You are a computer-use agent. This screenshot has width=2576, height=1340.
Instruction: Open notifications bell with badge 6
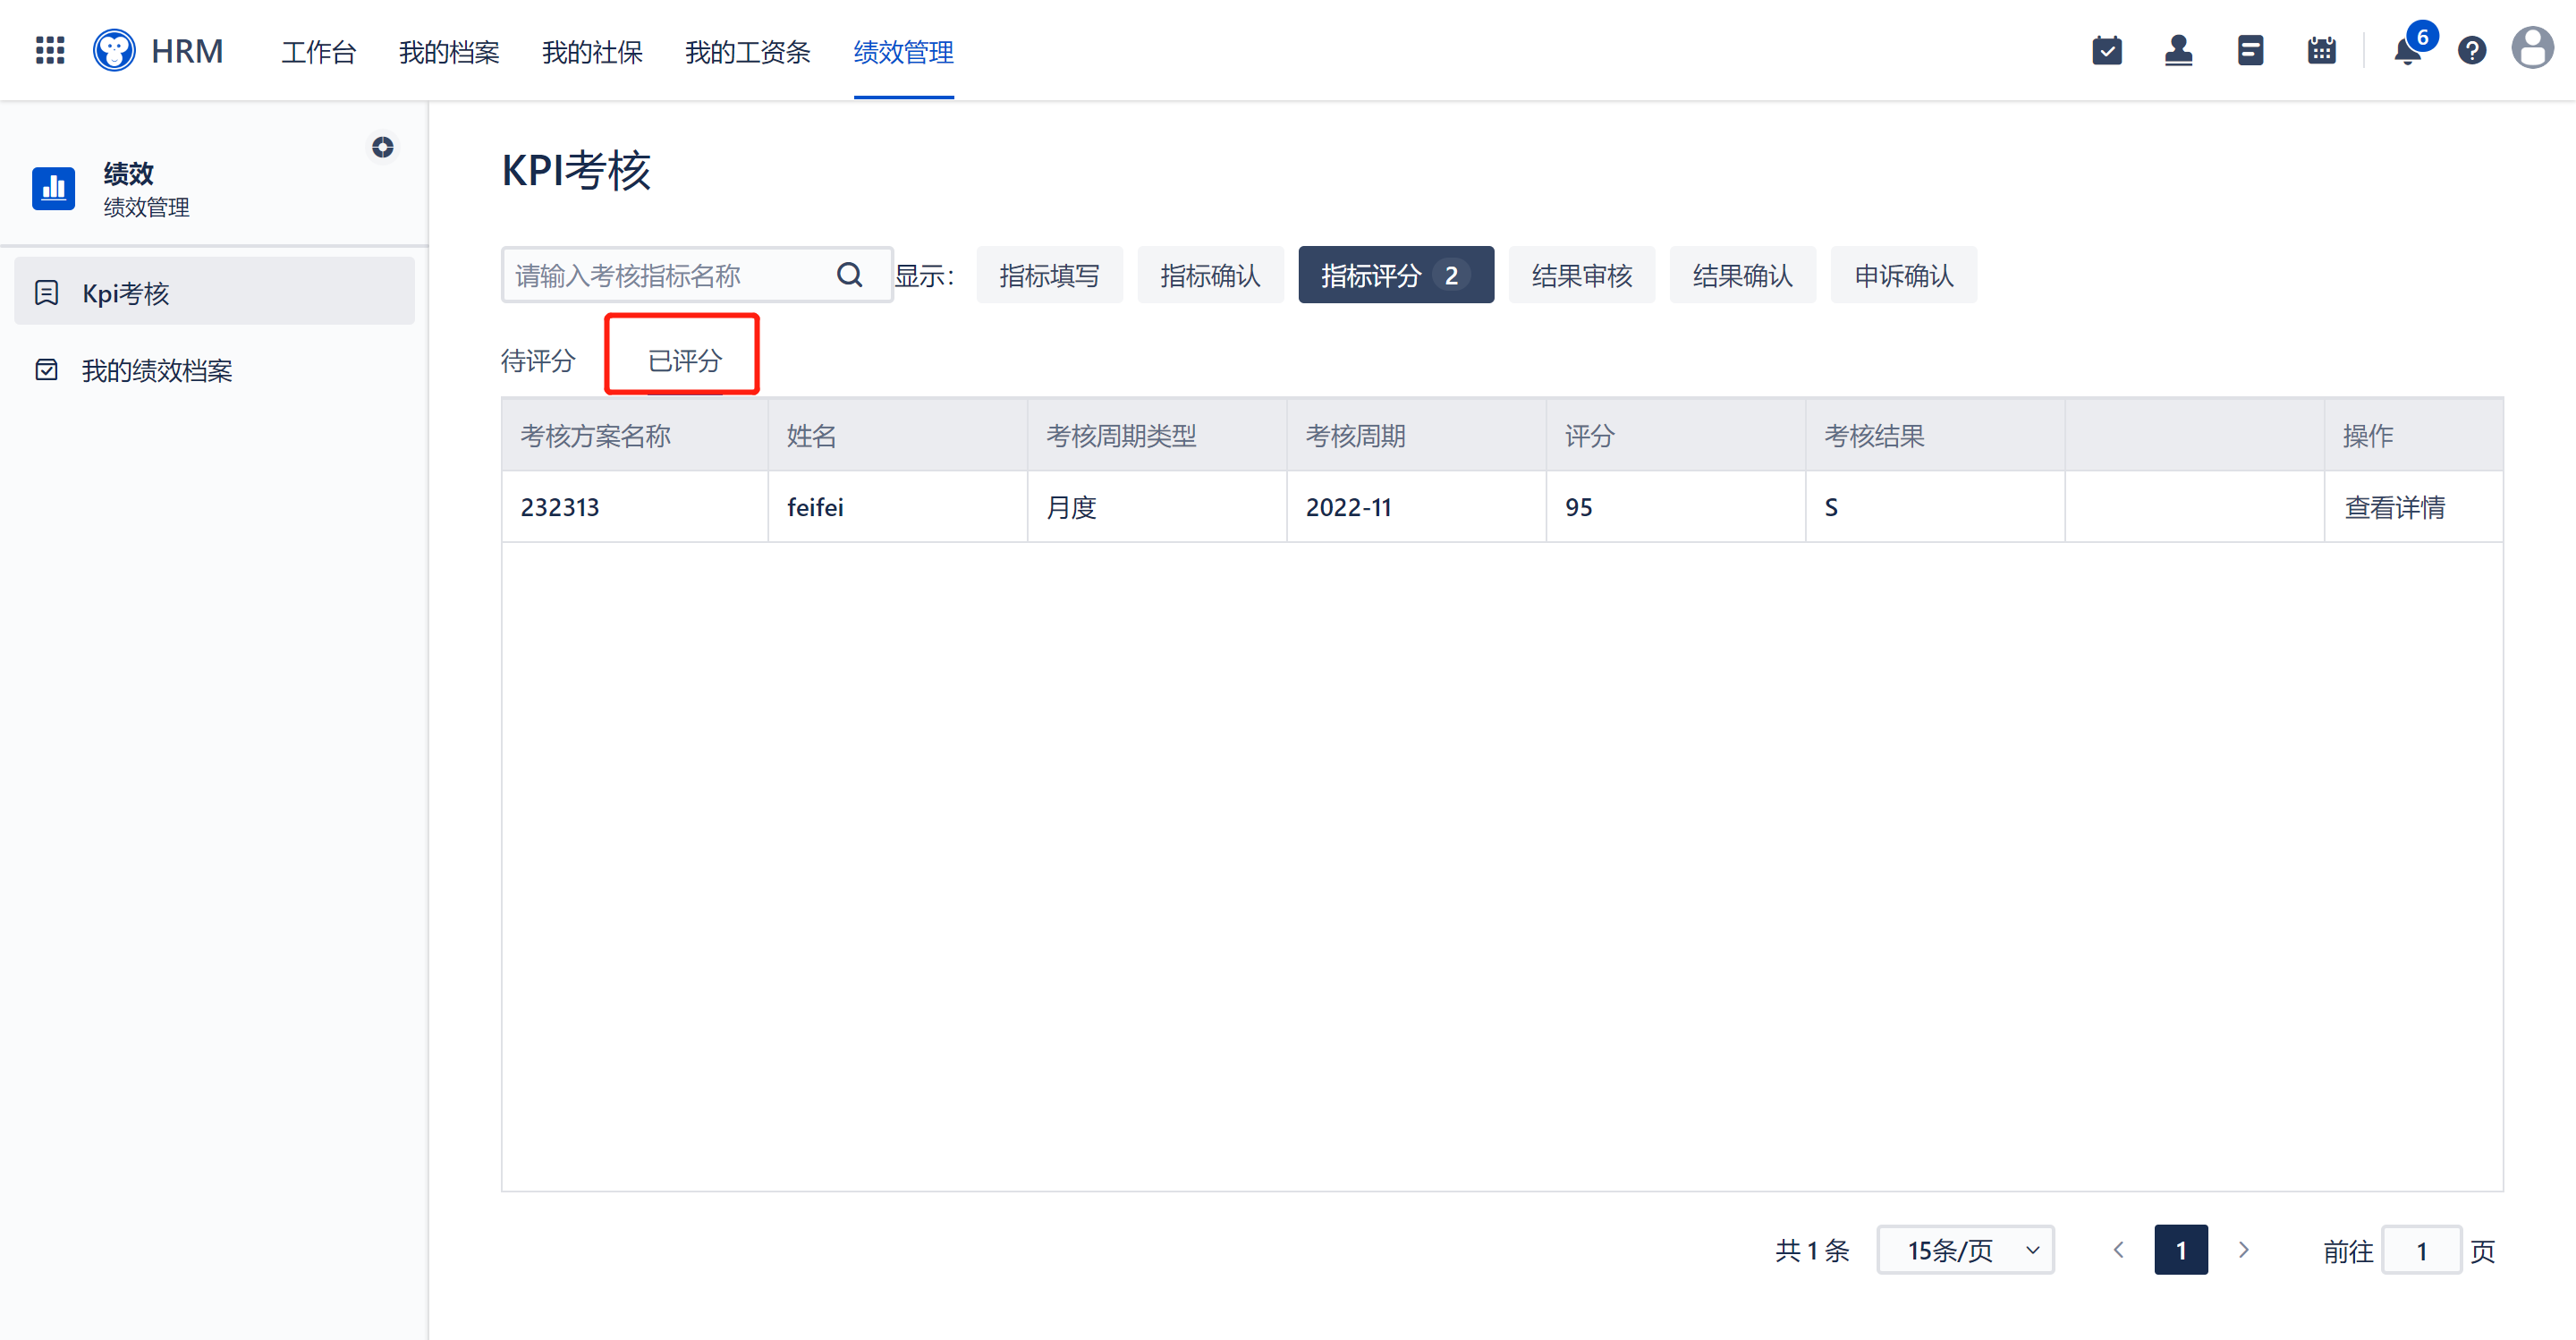[x=2410, y=48]
